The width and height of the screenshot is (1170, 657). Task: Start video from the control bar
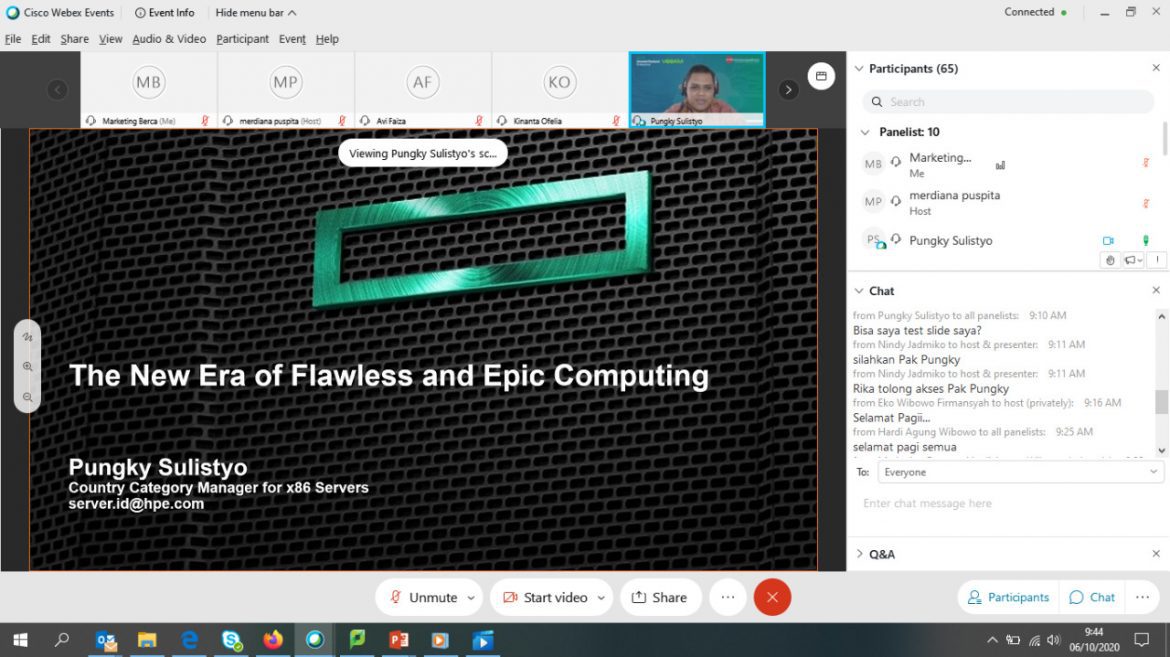546,597
